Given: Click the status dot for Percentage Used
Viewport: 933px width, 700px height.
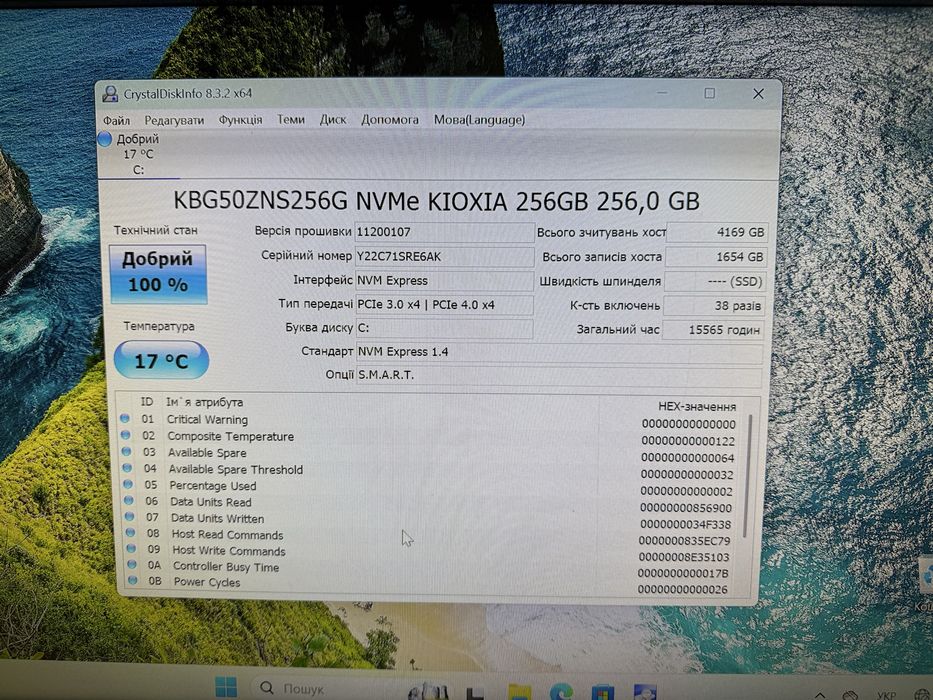Looking at the screenshot, I should [x=127, y=485].
